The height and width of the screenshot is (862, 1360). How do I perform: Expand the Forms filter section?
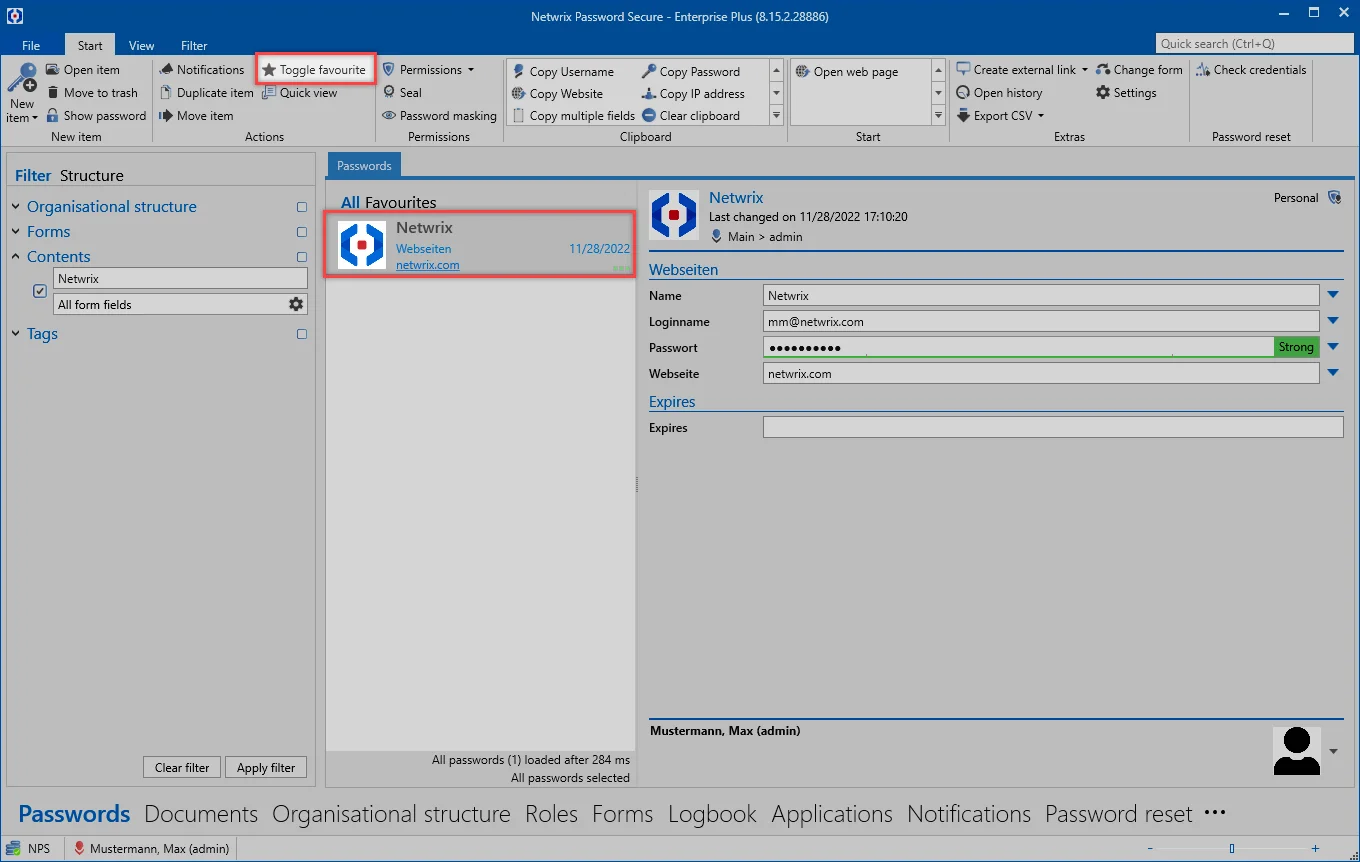click(x=16, y=232)
